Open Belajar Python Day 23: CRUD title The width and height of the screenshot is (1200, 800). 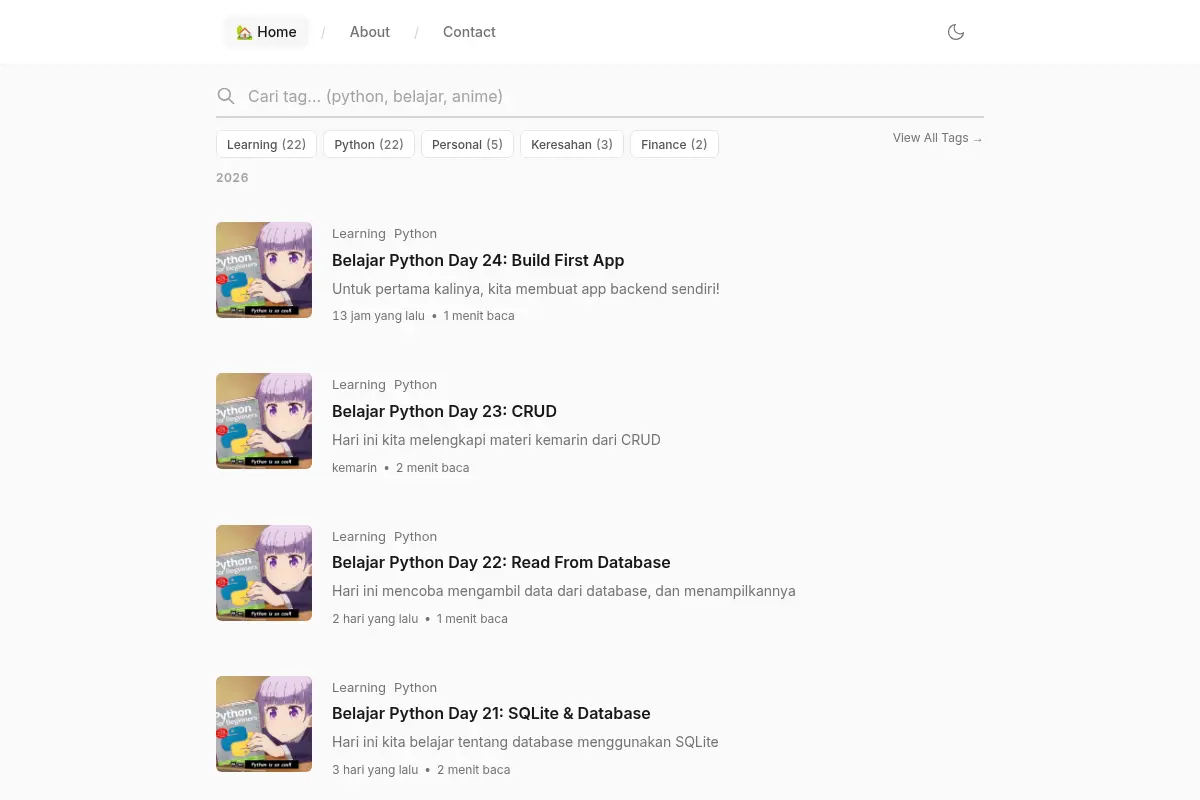(444, 411)
